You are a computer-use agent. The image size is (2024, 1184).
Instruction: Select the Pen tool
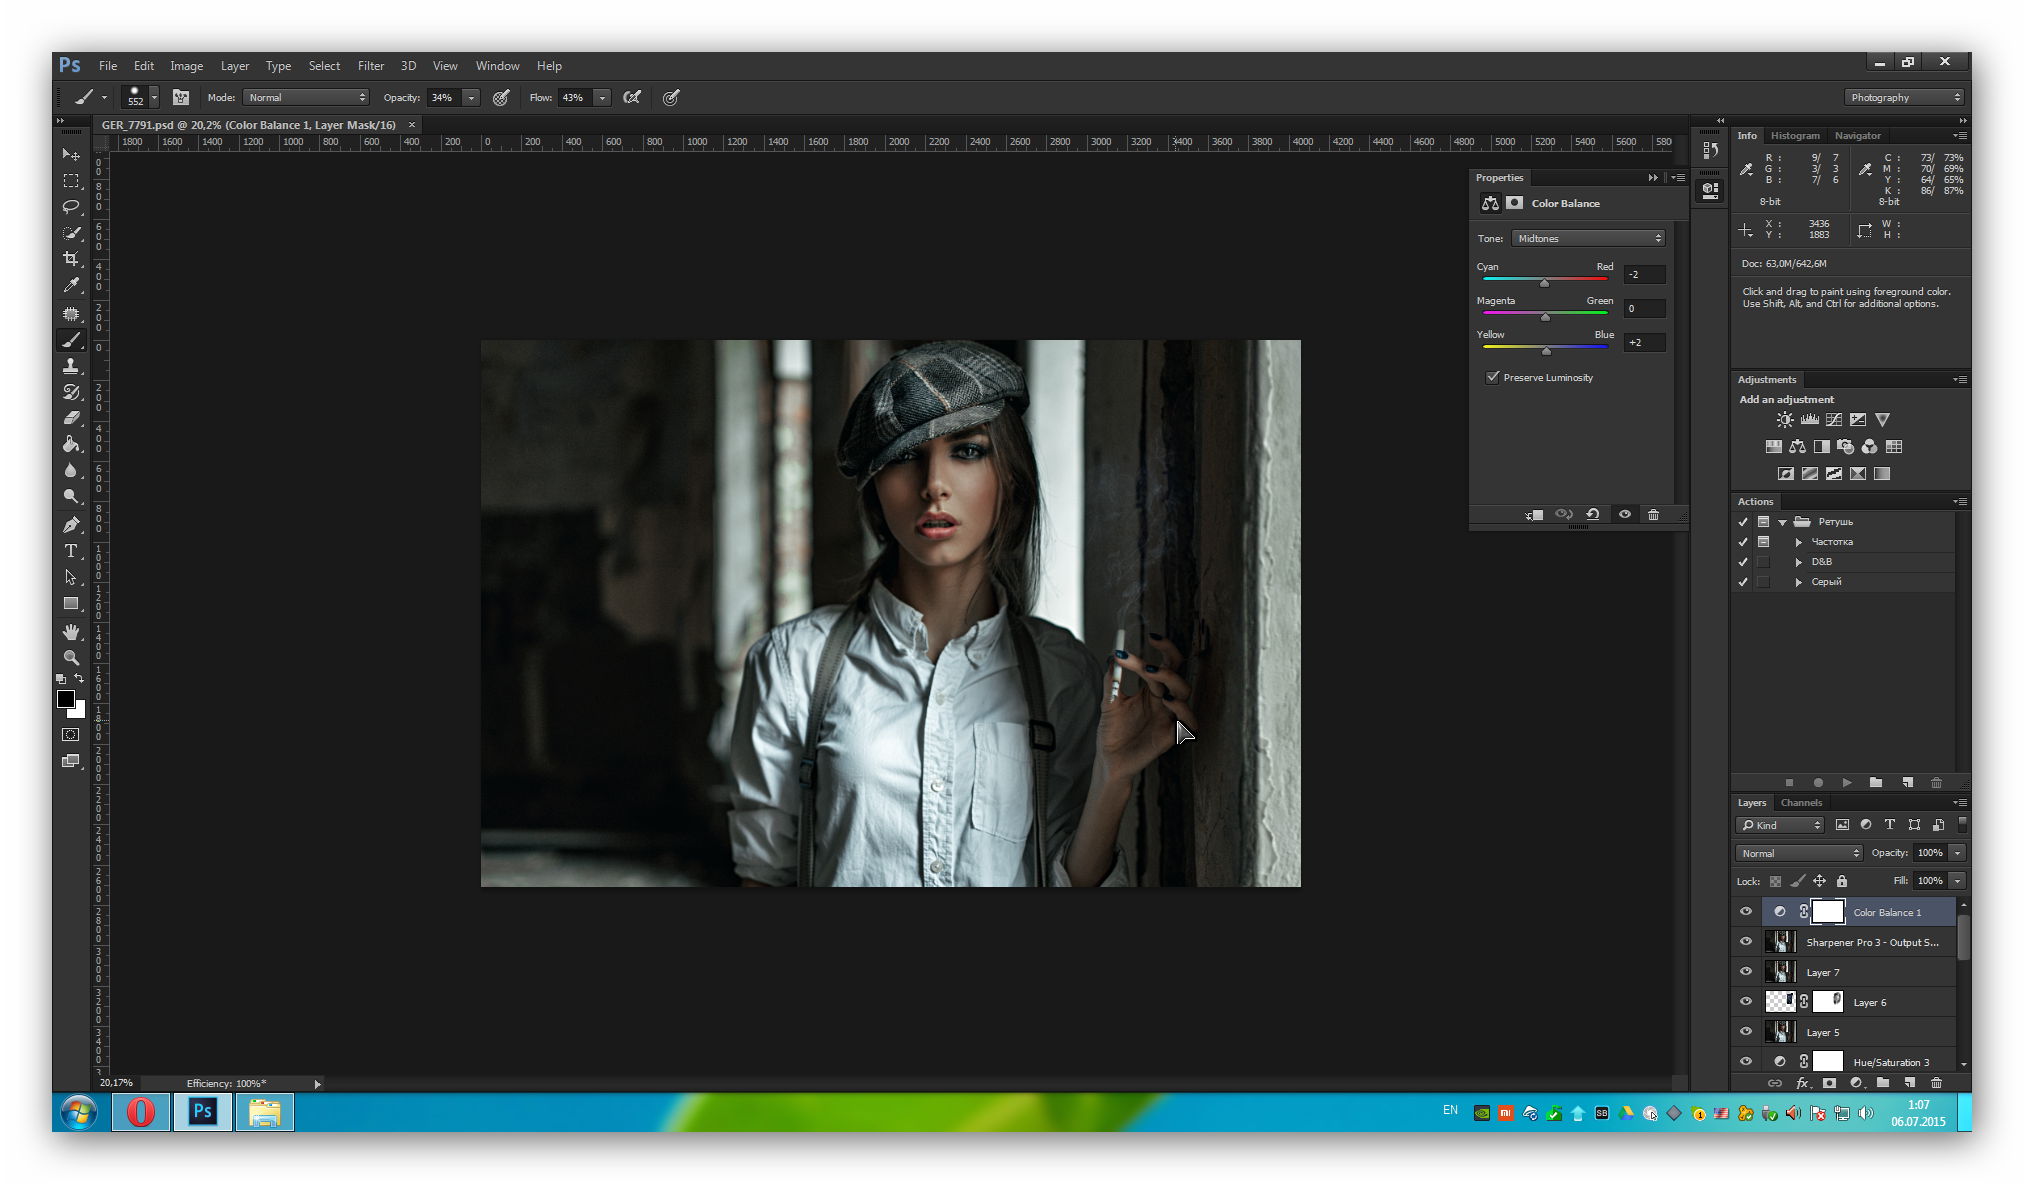point(71,524)
